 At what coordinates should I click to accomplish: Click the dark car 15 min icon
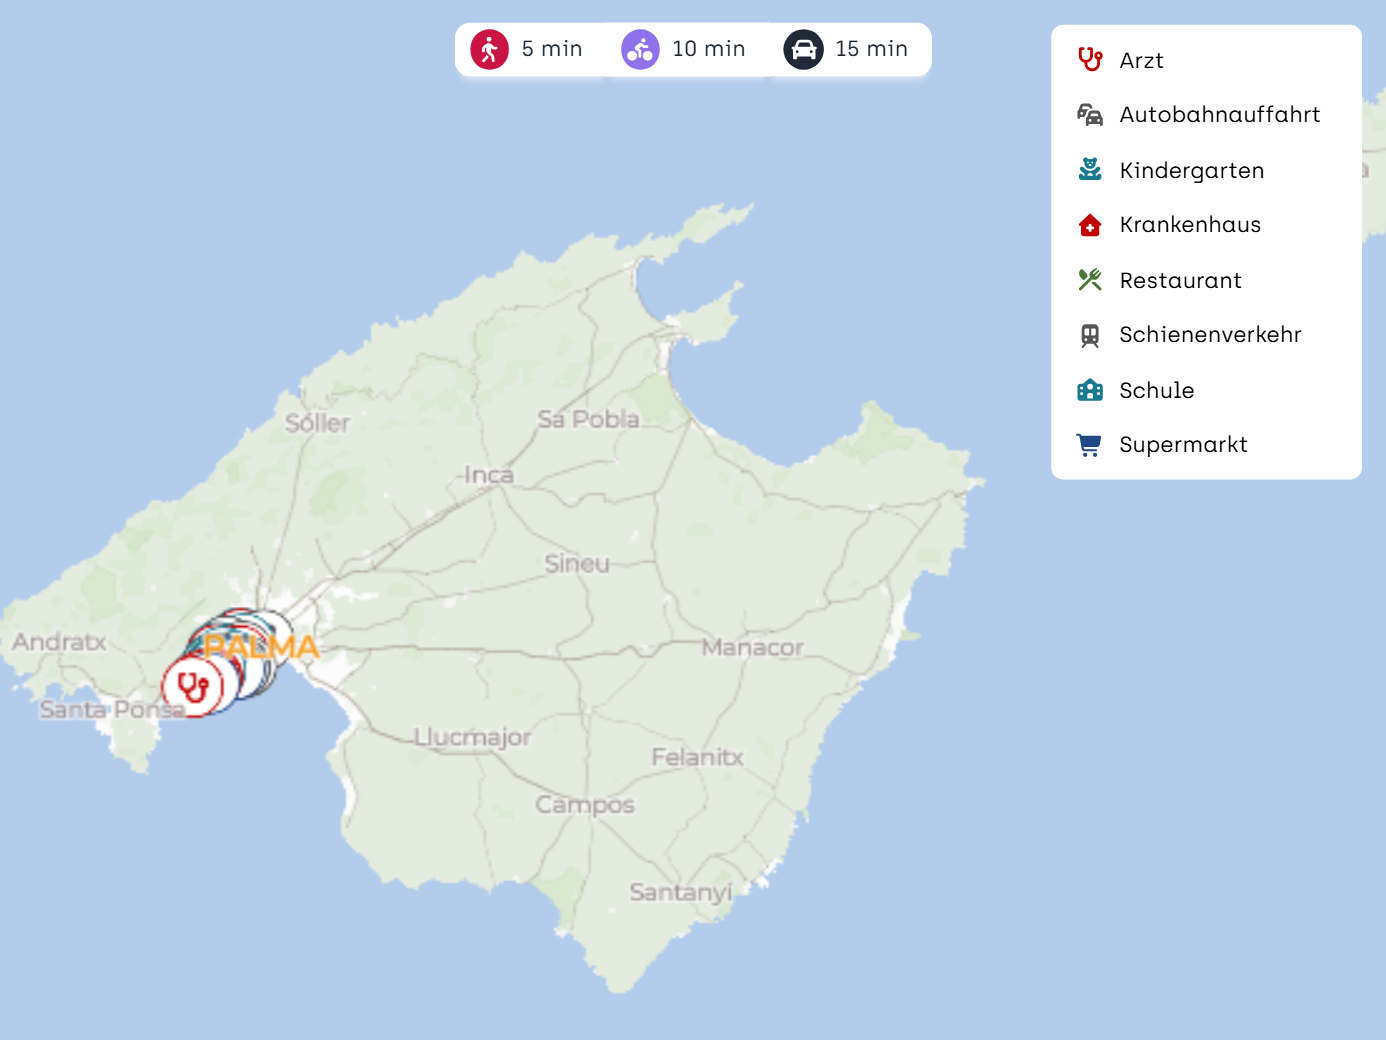(803, 49)
